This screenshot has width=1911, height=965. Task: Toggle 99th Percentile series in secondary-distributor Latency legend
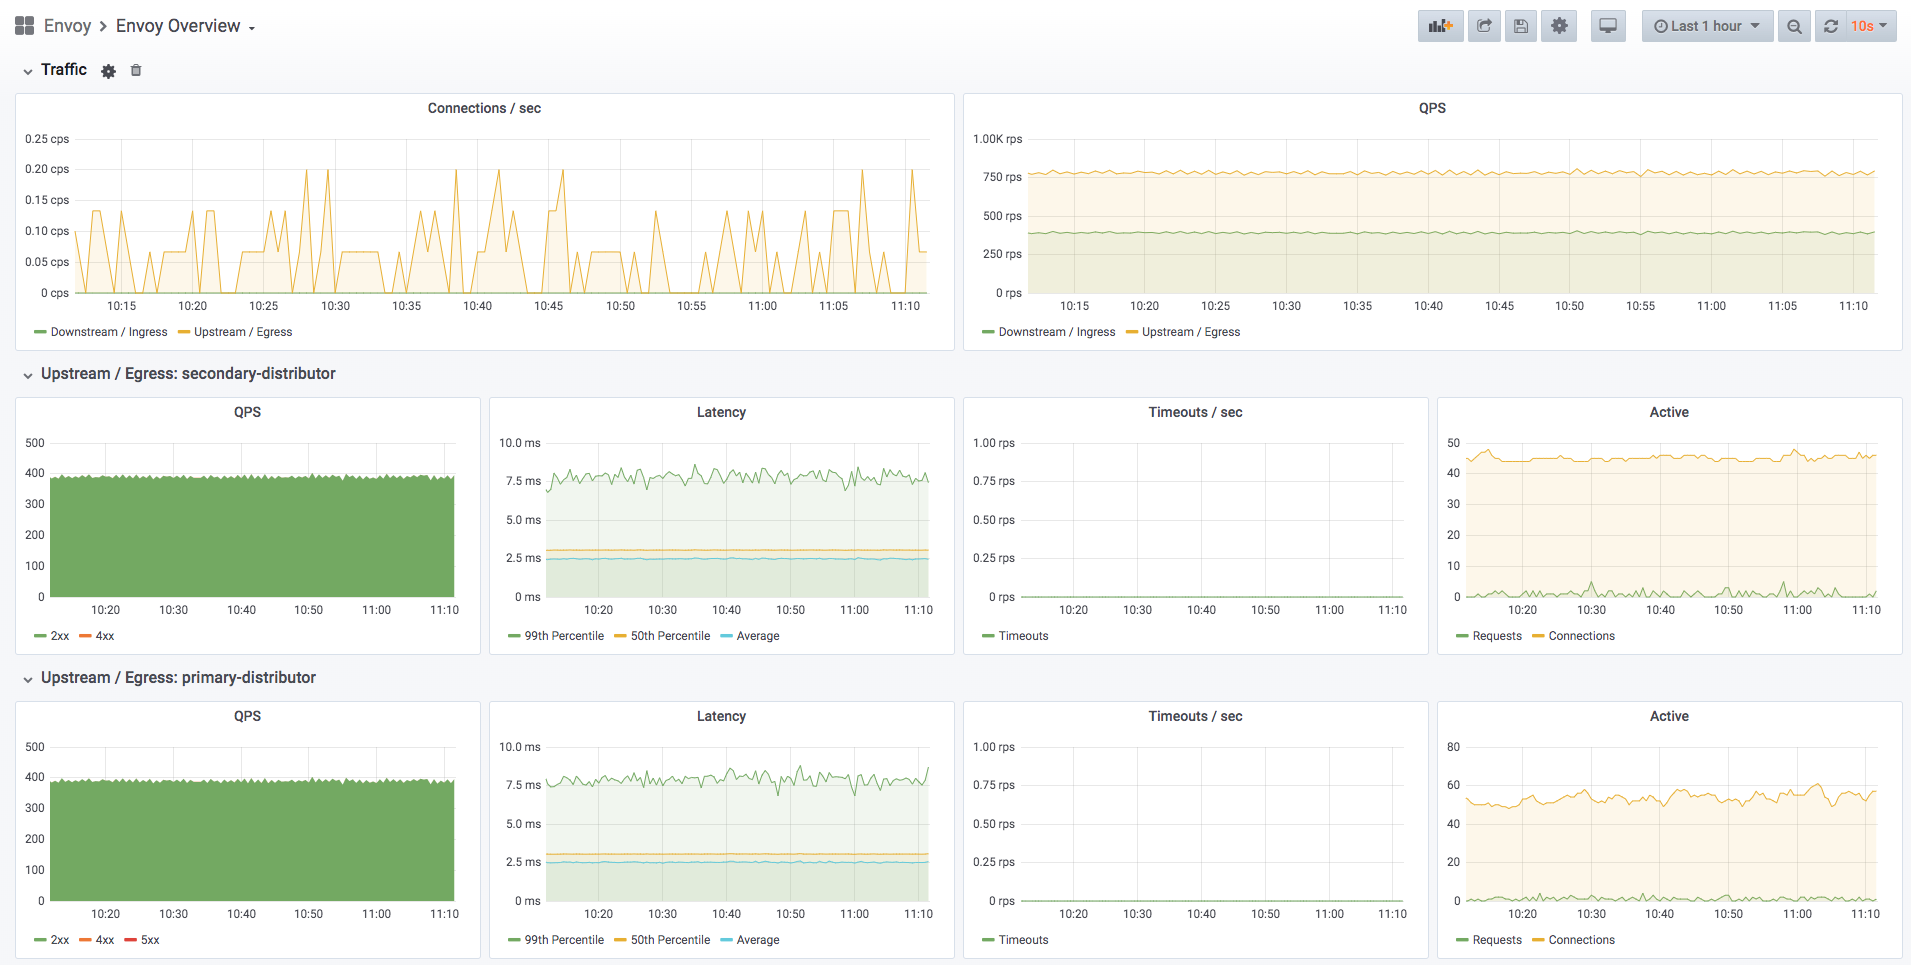point(564,636)
